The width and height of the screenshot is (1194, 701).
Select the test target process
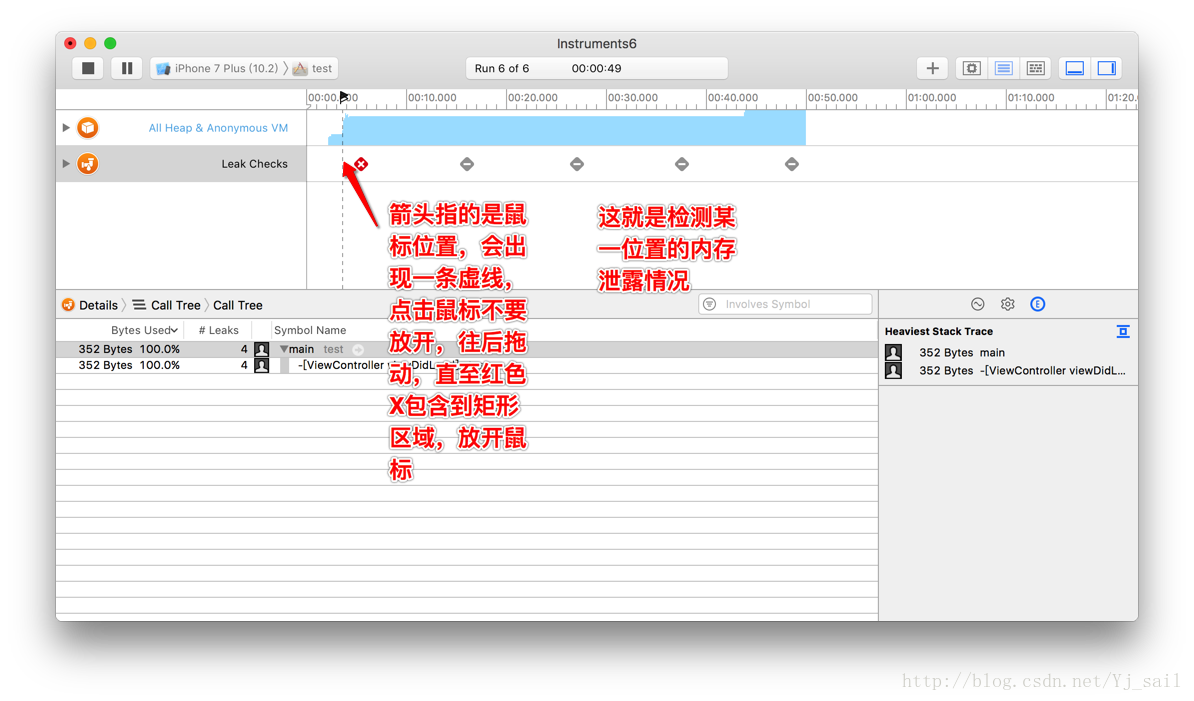313,69
